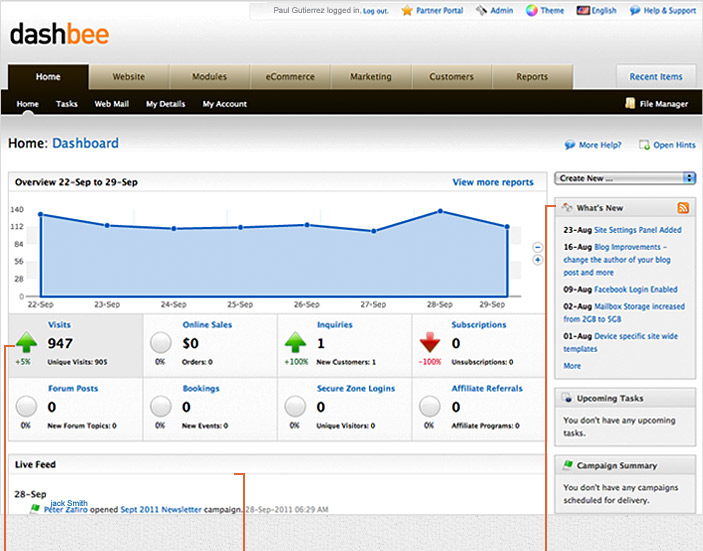The width and height of the screenshot is (703, 551).
Task: Click the Online Sales stat title
Action: point(207,325)
